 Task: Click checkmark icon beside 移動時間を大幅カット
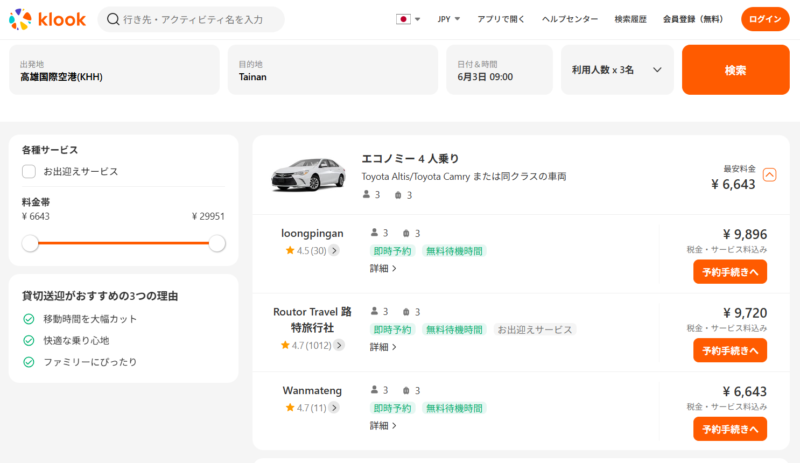[29, 319]
